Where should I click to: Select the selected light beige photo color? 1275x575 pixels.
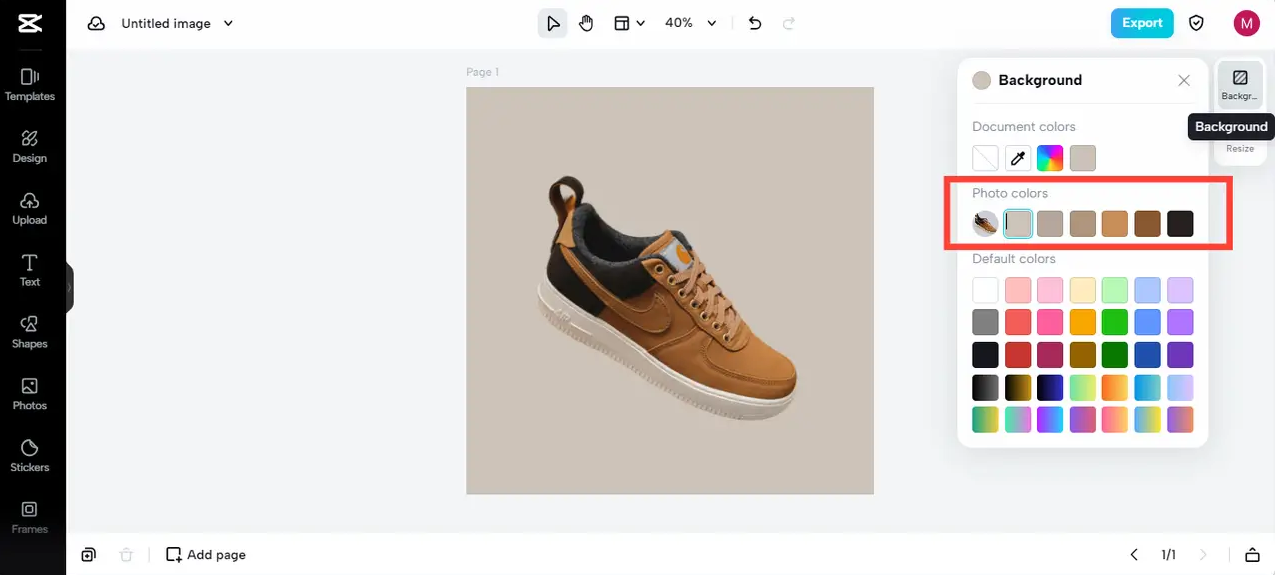[1018, 224]
